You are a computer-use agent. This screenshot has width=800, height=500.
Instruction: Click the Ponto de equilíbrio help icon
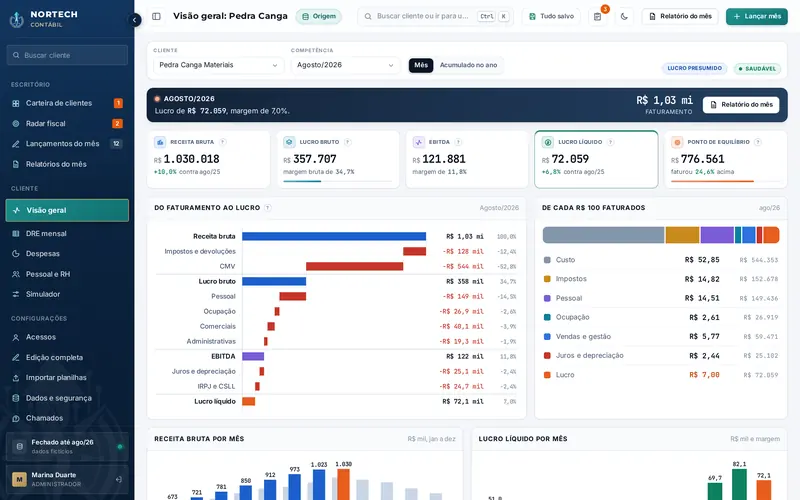coord(758,142)
